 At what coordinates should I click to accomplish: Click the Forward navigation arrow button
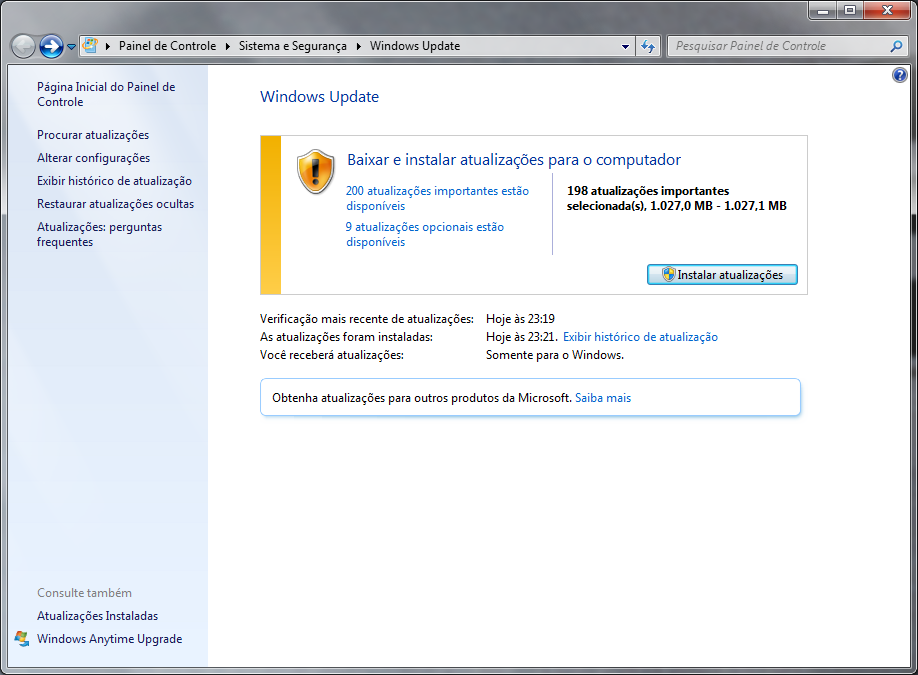(51, 46)
